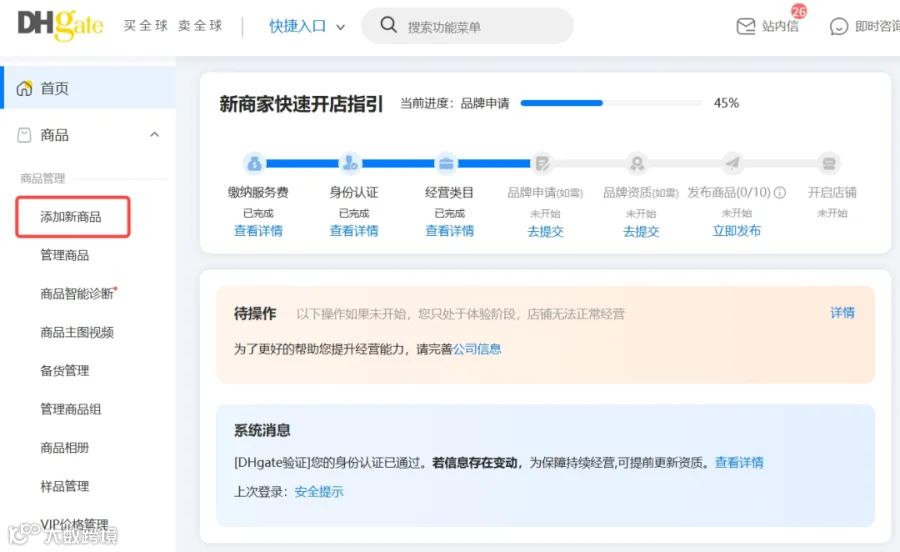Click the 品牌申请 step icon
This screenshot has width=900, height=552.
[542, 164]
